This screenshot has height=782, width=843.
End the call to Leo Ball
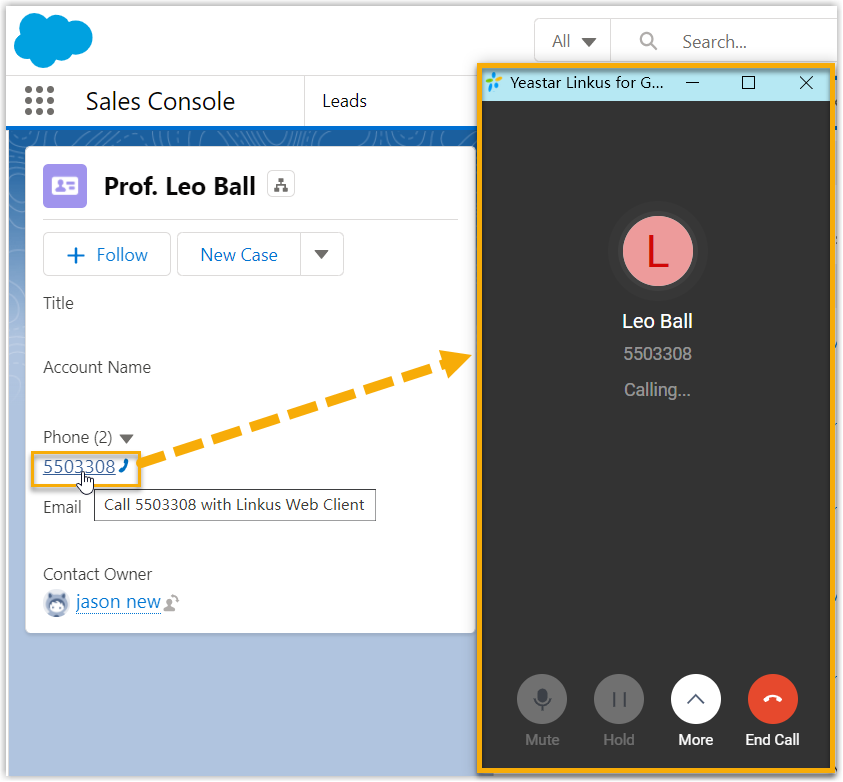coord(772,699)
